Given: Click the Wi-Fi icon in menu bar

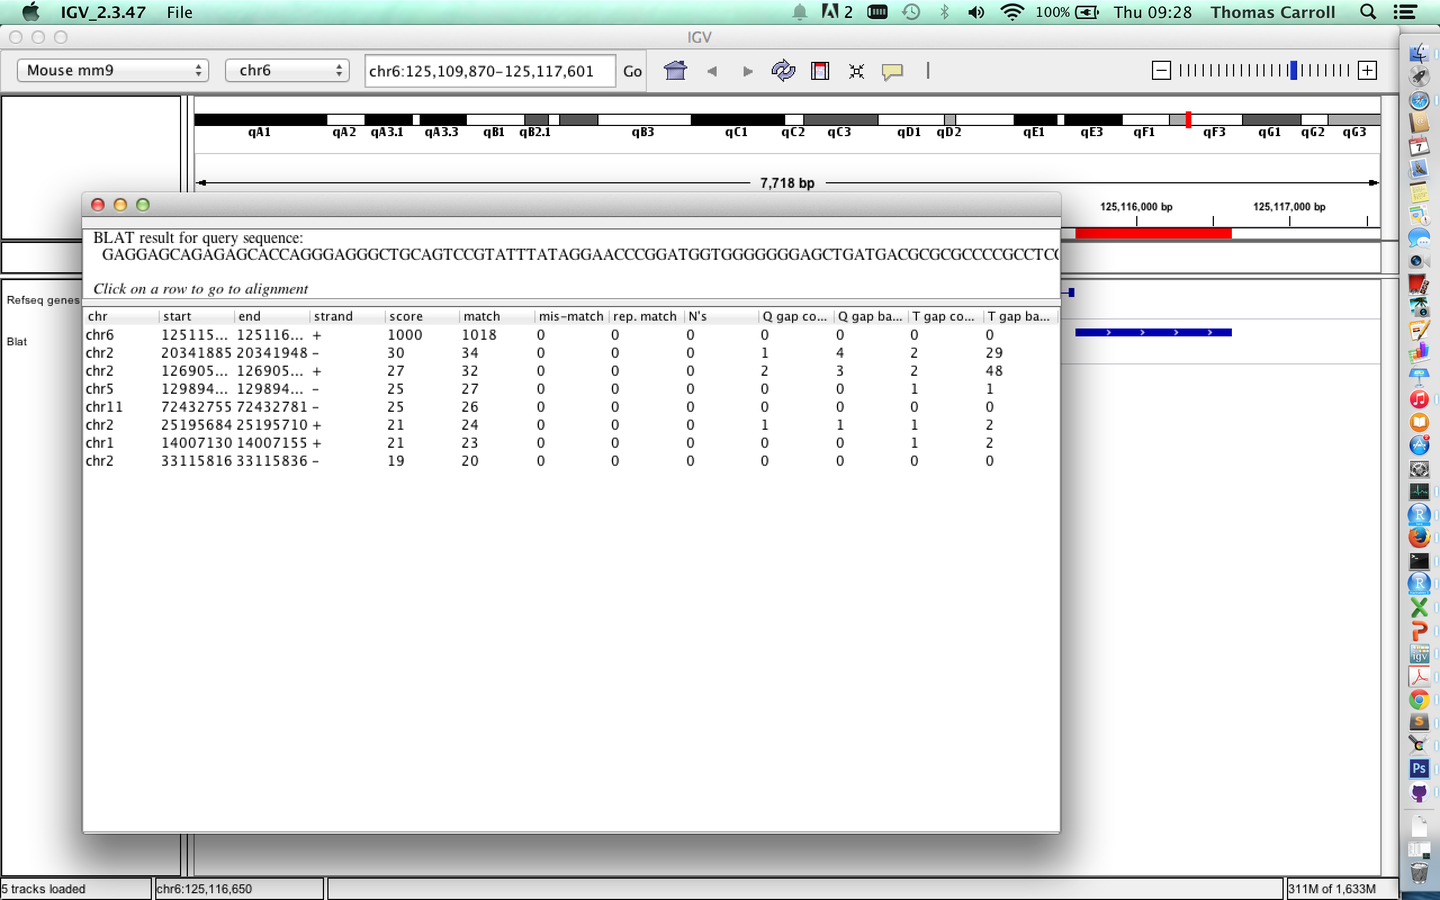Looking at the screenshot, I should pyautogui.click(x=1012, y=12).
